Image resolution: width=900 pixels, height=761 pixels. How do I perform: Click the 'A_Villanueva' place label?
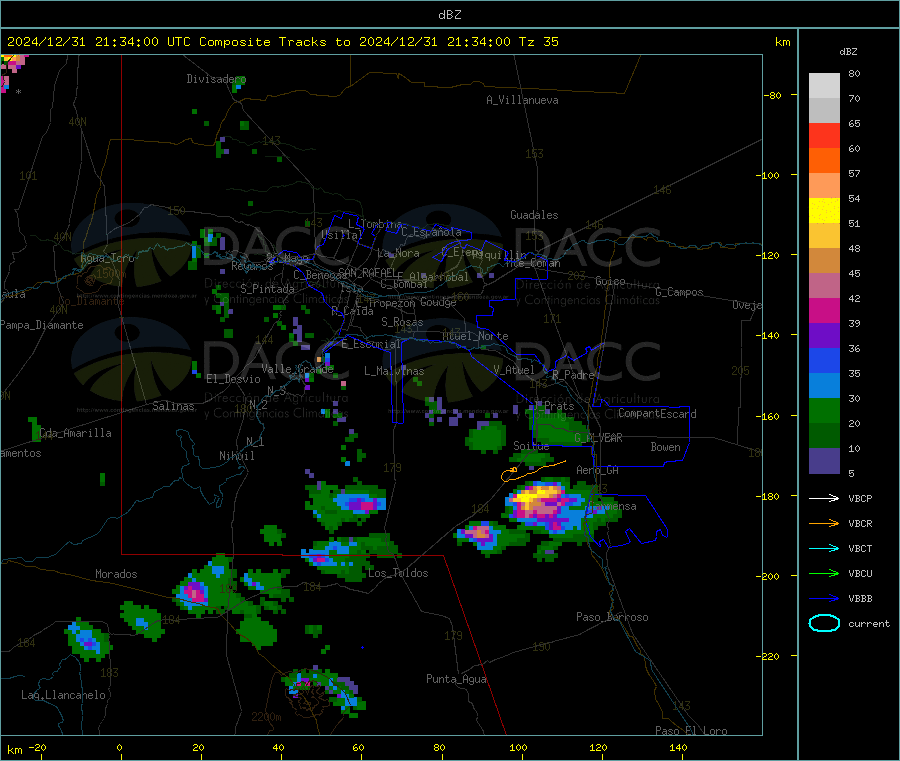[522, 100]
